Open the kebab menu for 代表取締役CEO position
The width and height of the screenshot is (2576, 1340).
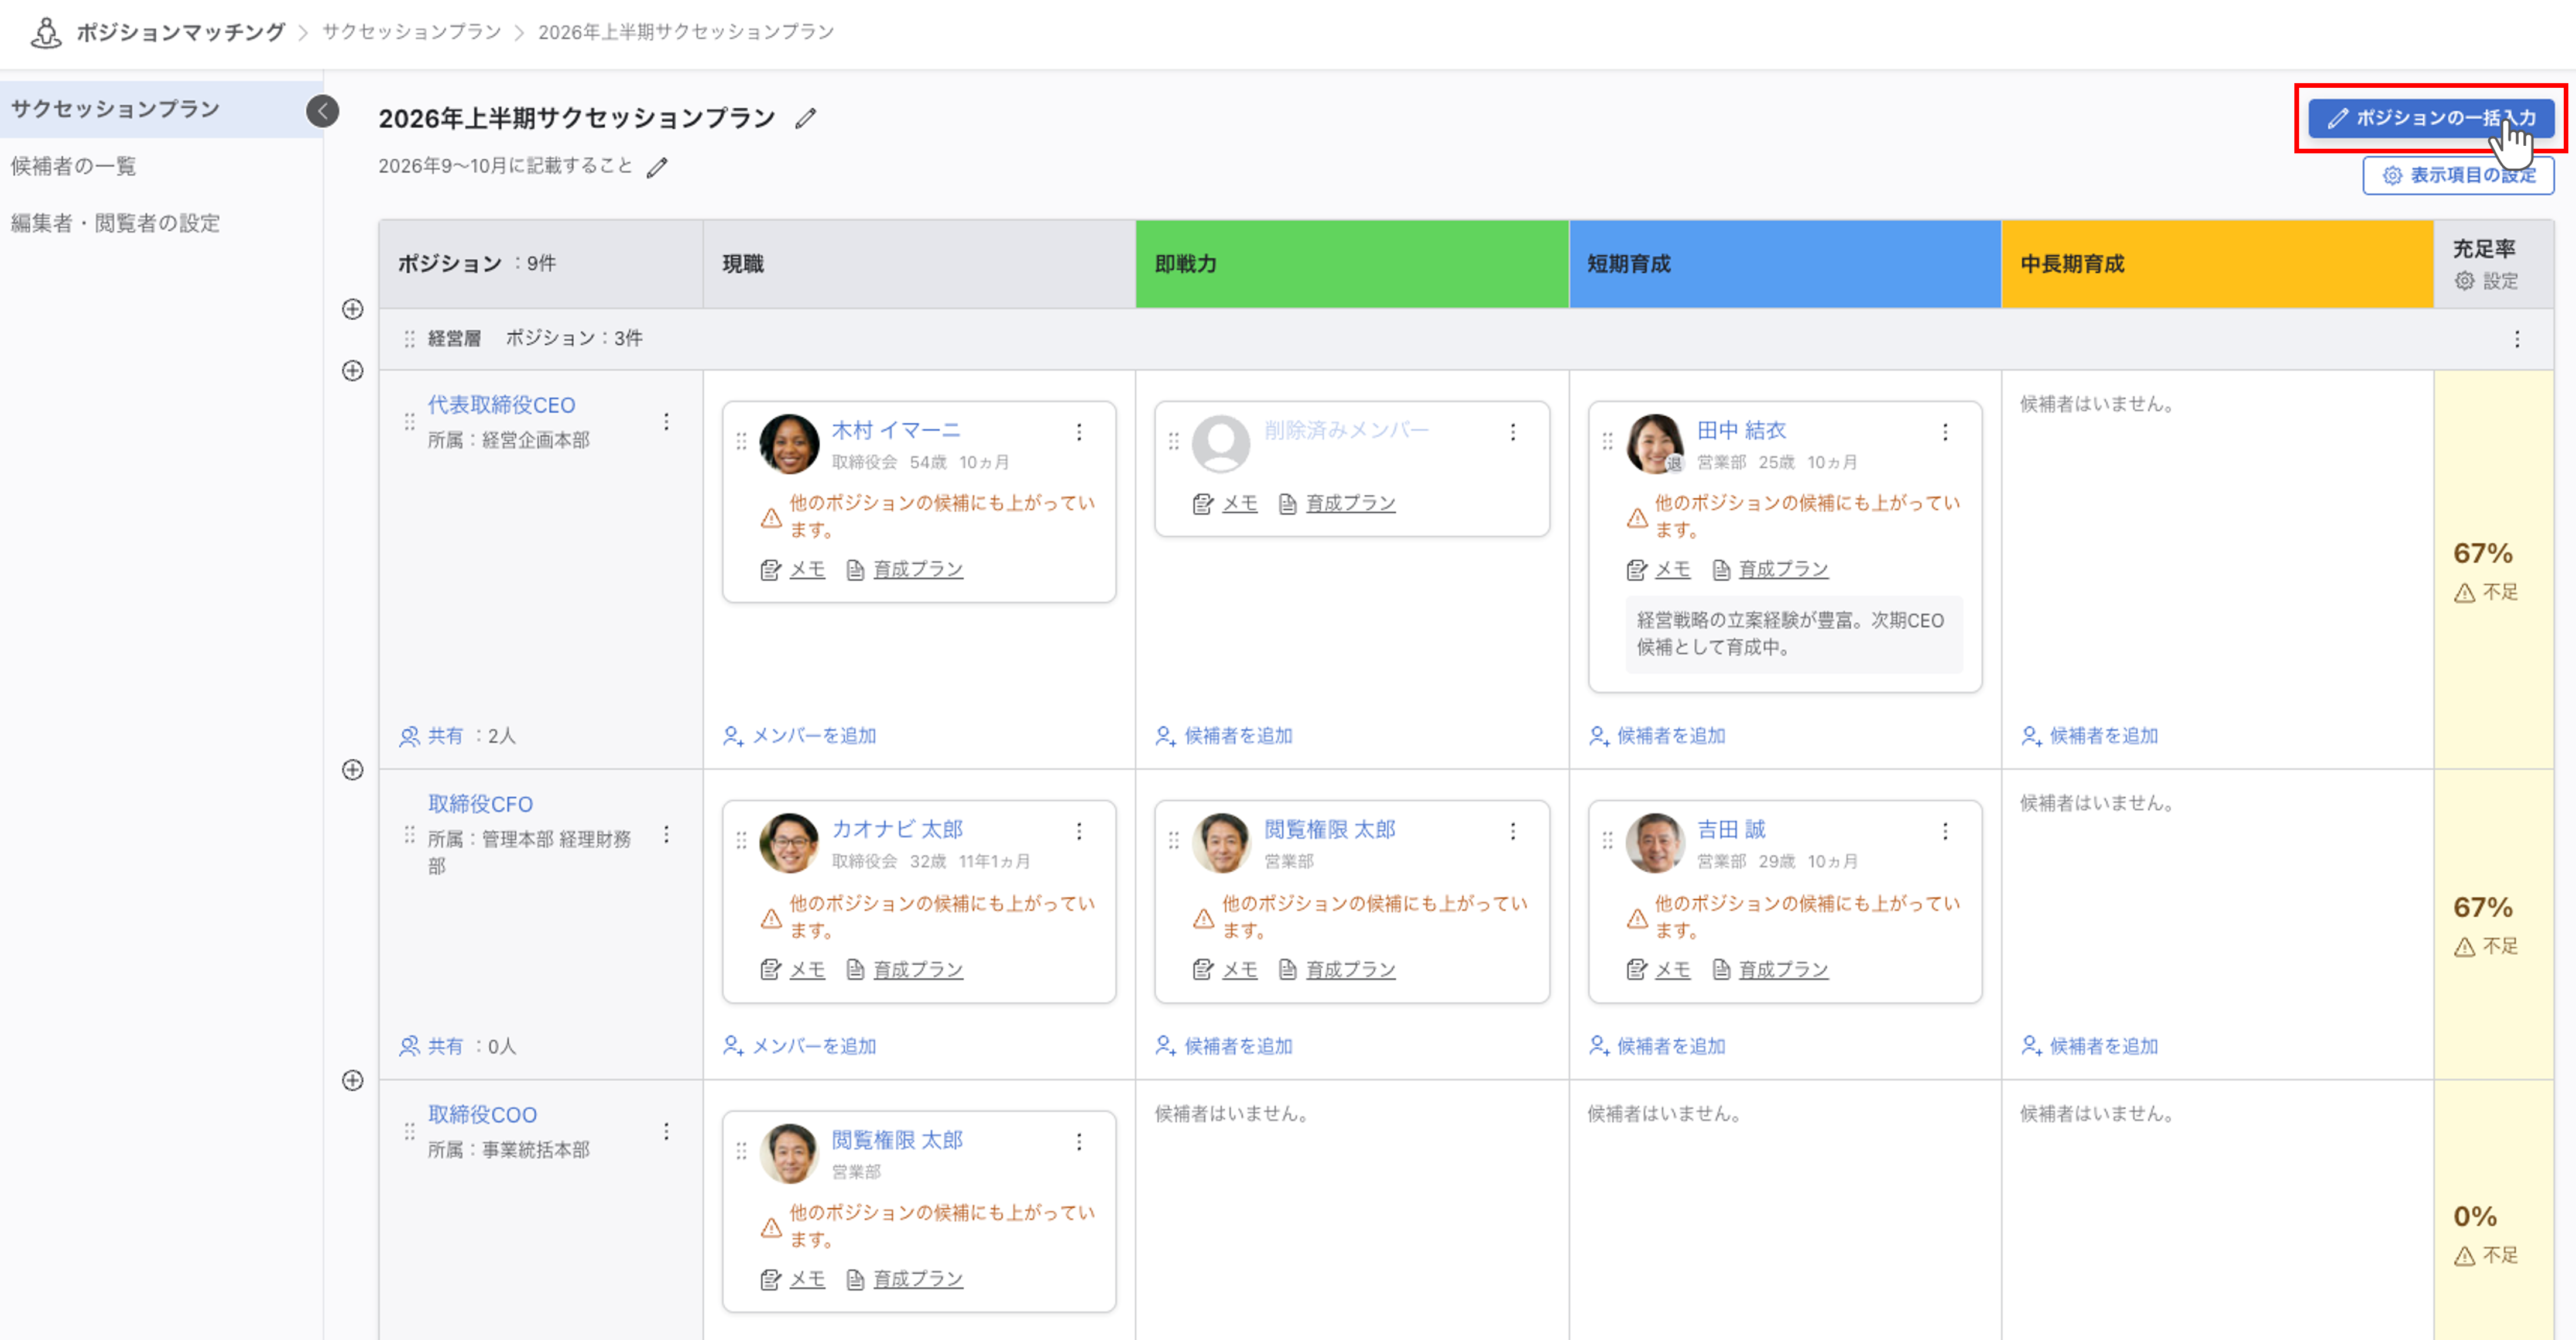pyautogui.click(x=666, y=421)
